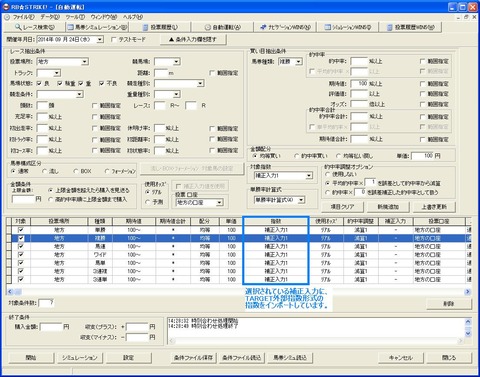480x377 pixels.
Task: Enable 範囲指定 checkbox next to 頭数
Action: pos(95,106)
